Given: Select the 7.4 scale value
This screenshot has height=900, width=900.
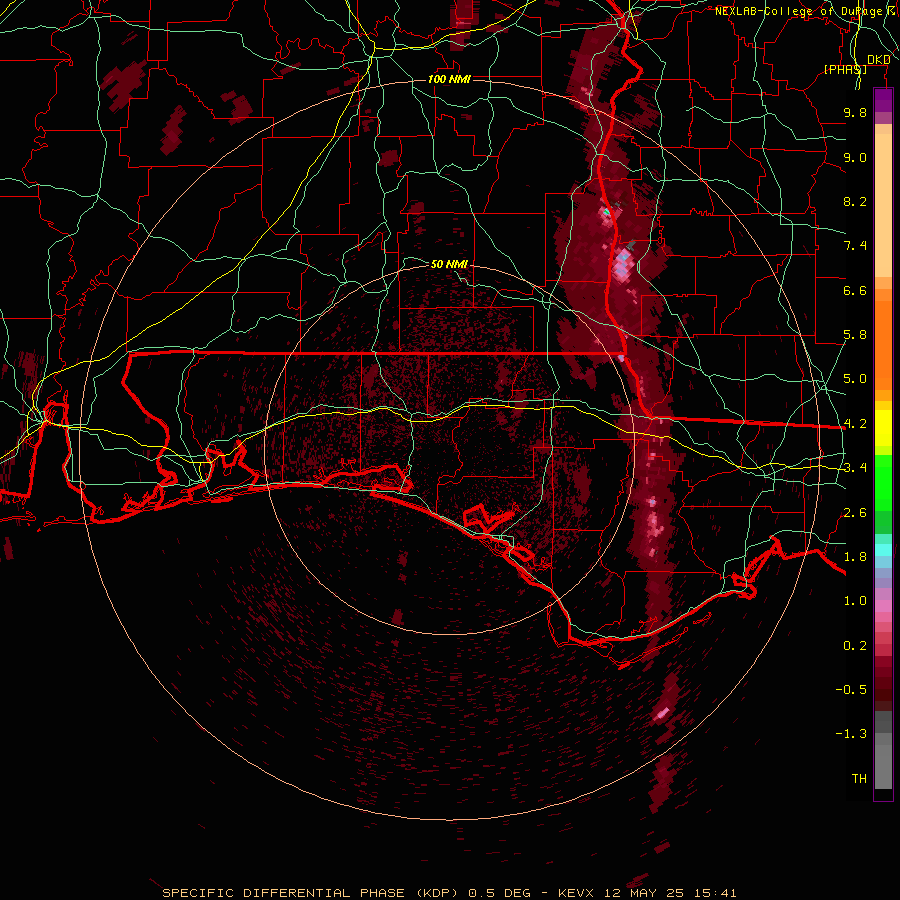Looking at the screenshot, I should 855,246.
